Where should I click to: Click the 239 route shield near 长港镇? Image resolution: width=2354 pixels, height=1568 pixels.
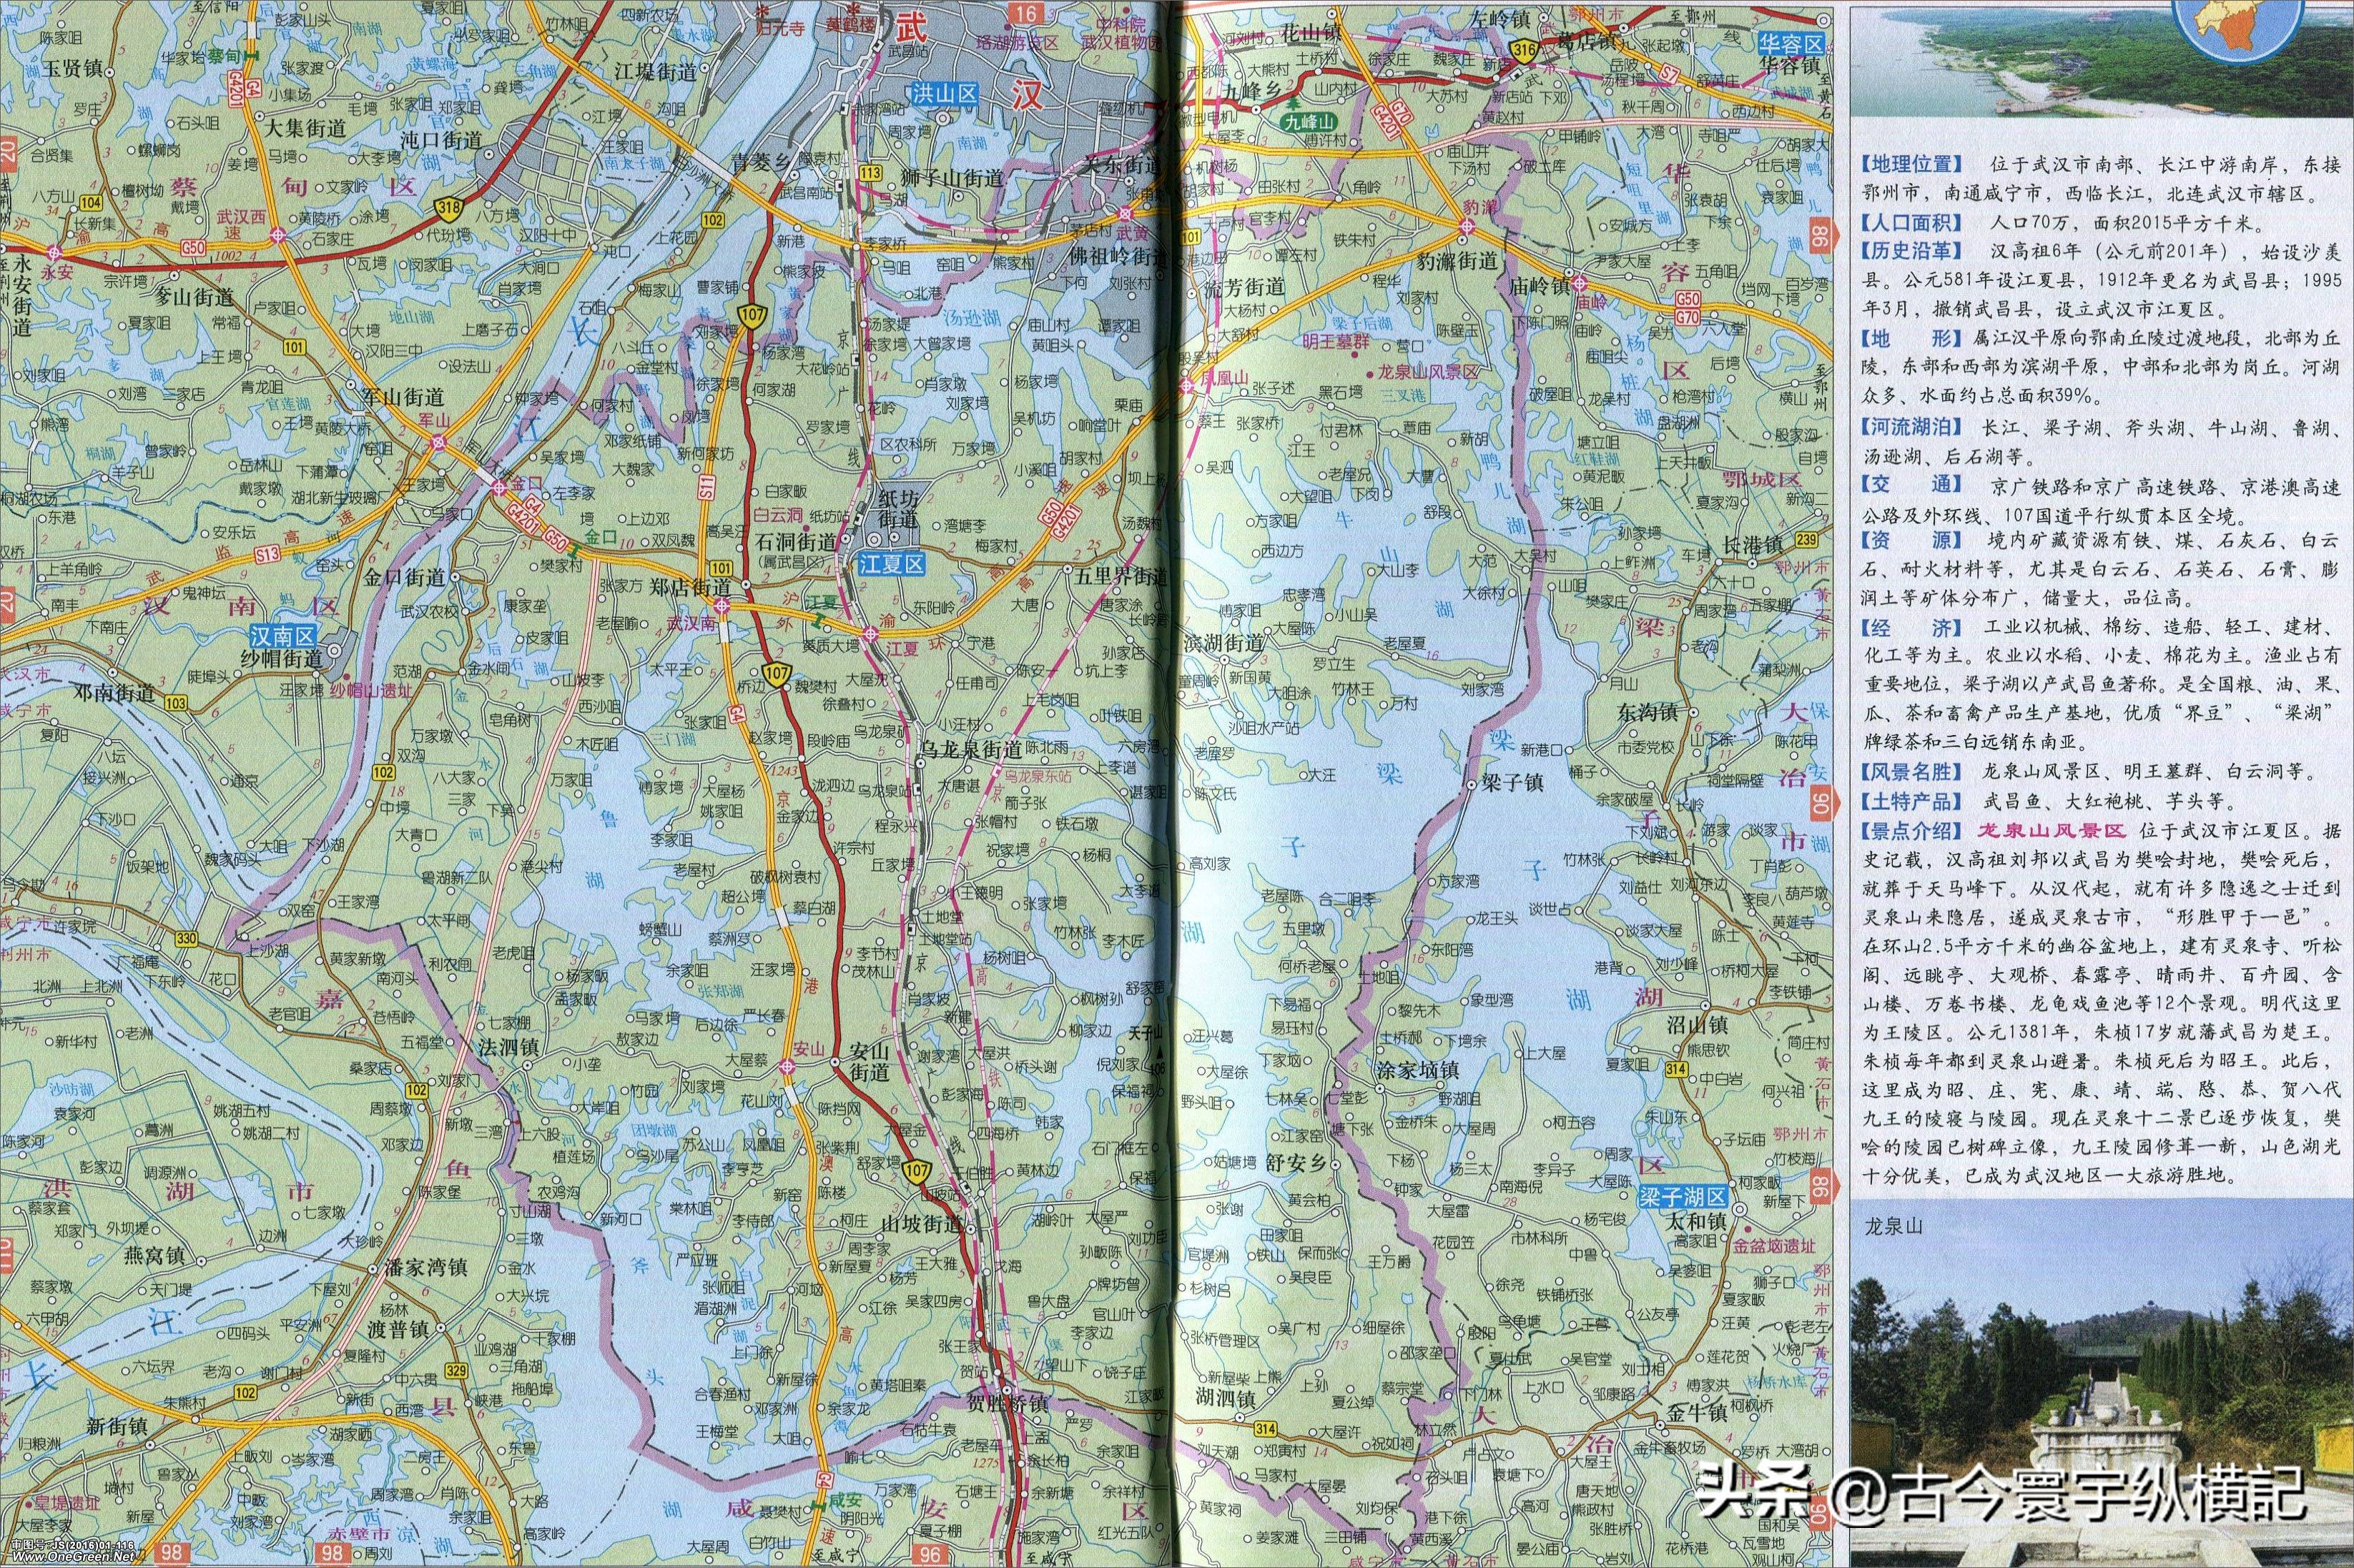point(1807,541)
